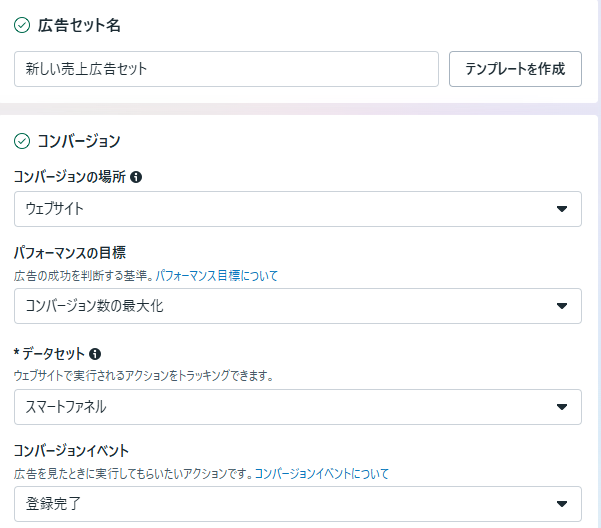
Task: Click the green checkmark beside コンバージョン heading
Action: [x=22, y=141]
